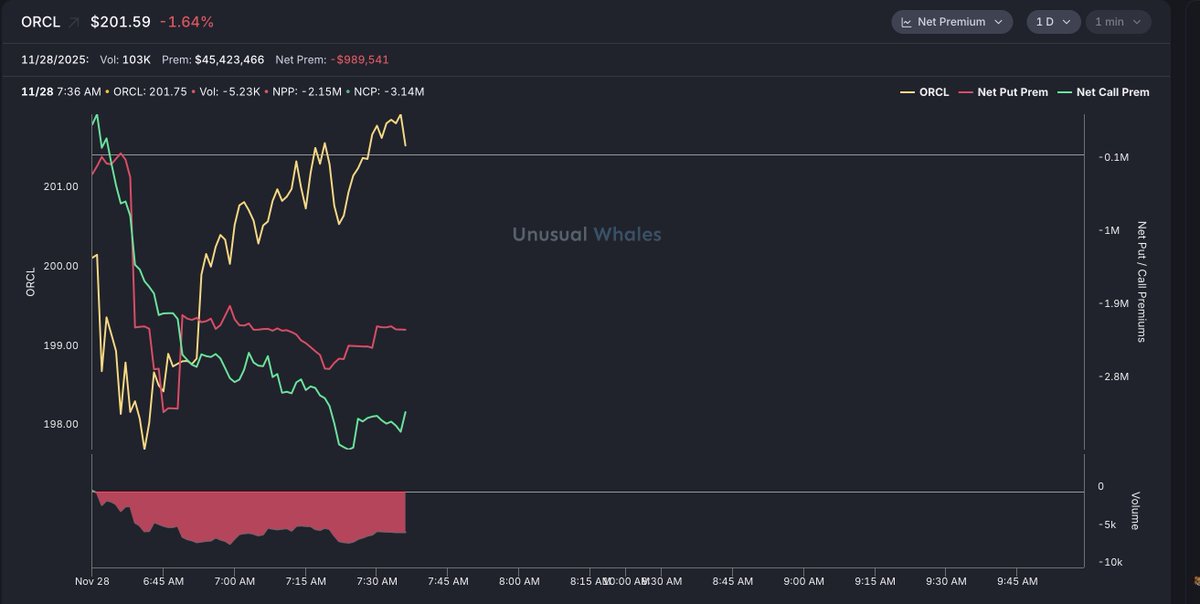
Task: Click the Net Prem value -$989,541
Action: [350, 60]
